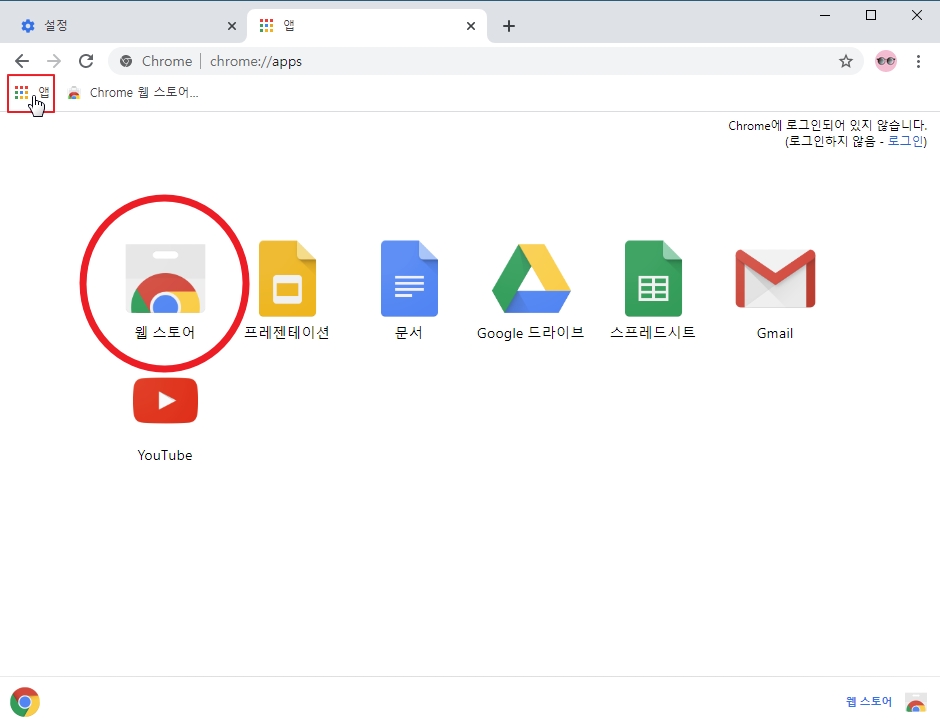Click the Chrome logo at bottom left

[25, 702]
